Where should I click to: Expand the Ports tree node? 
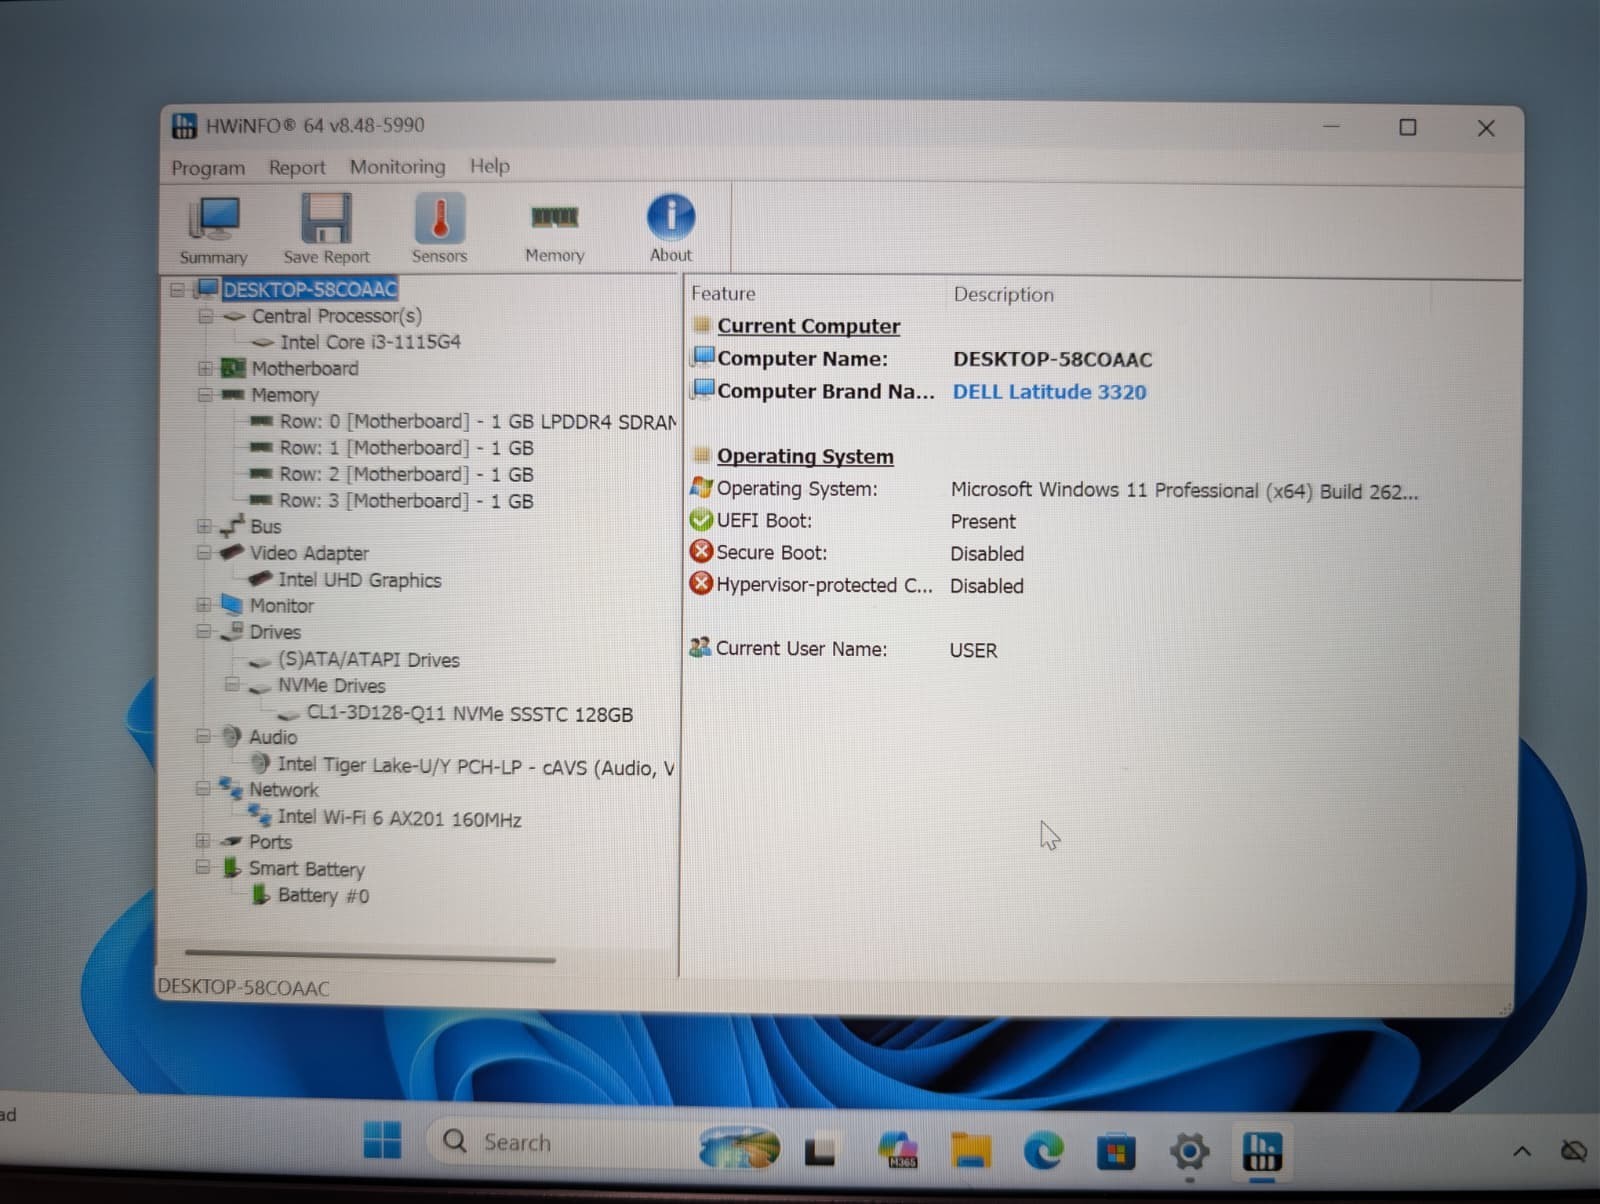click(203, 841)
